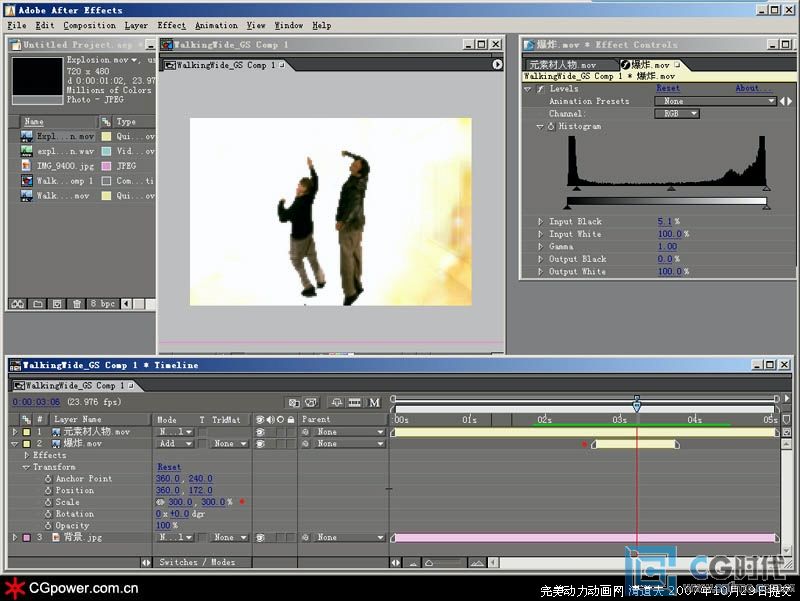Click the input black triangle under histogram

point(576,188)
